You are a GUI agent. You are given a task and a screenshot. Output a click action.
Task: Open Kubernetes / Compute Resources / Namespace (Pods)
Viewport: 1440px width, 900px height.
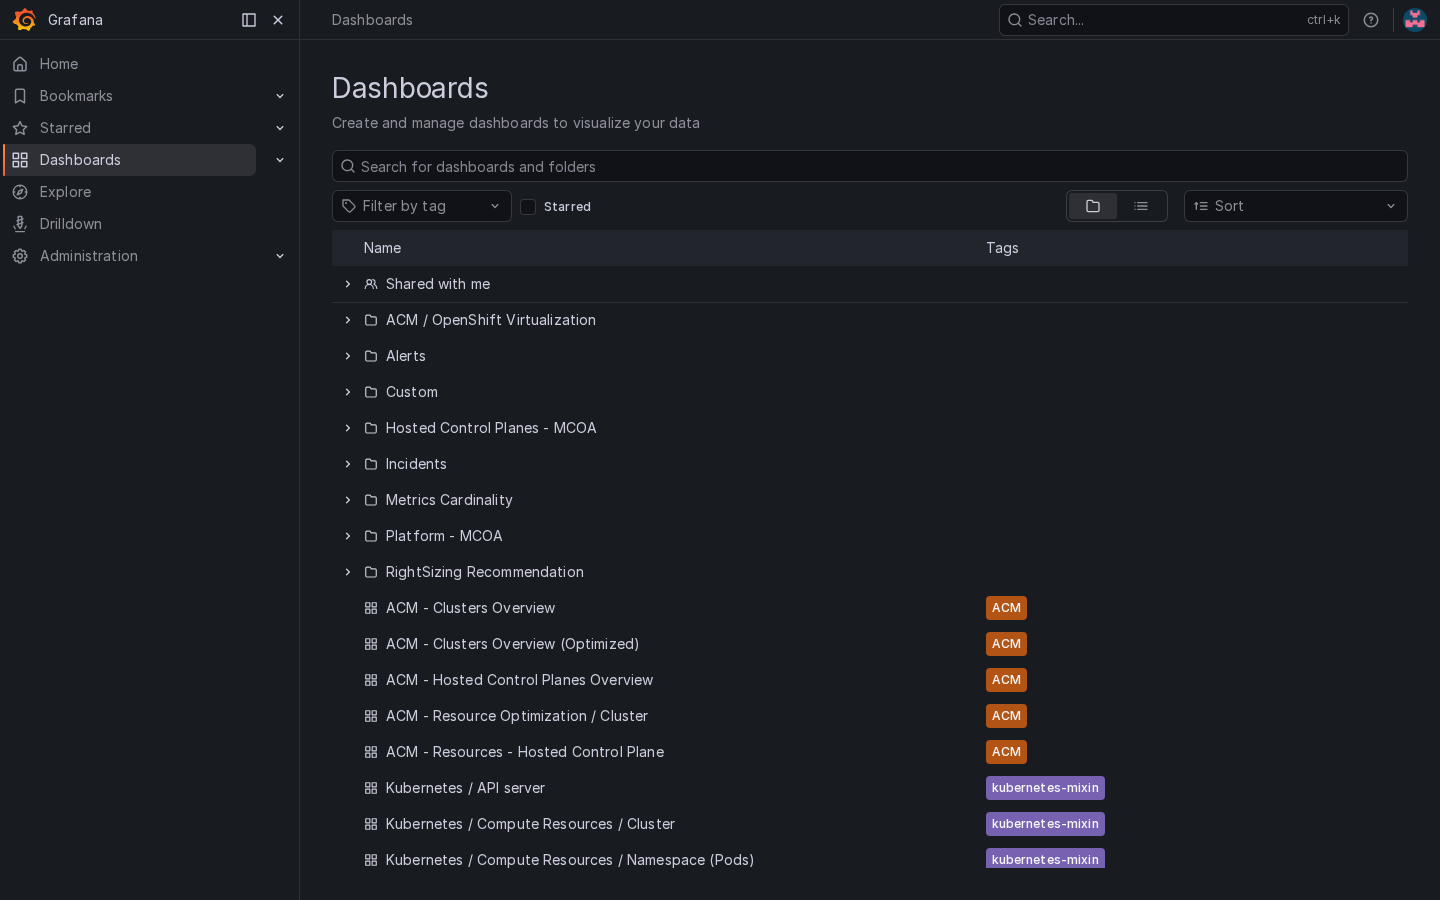pos(570,860)
